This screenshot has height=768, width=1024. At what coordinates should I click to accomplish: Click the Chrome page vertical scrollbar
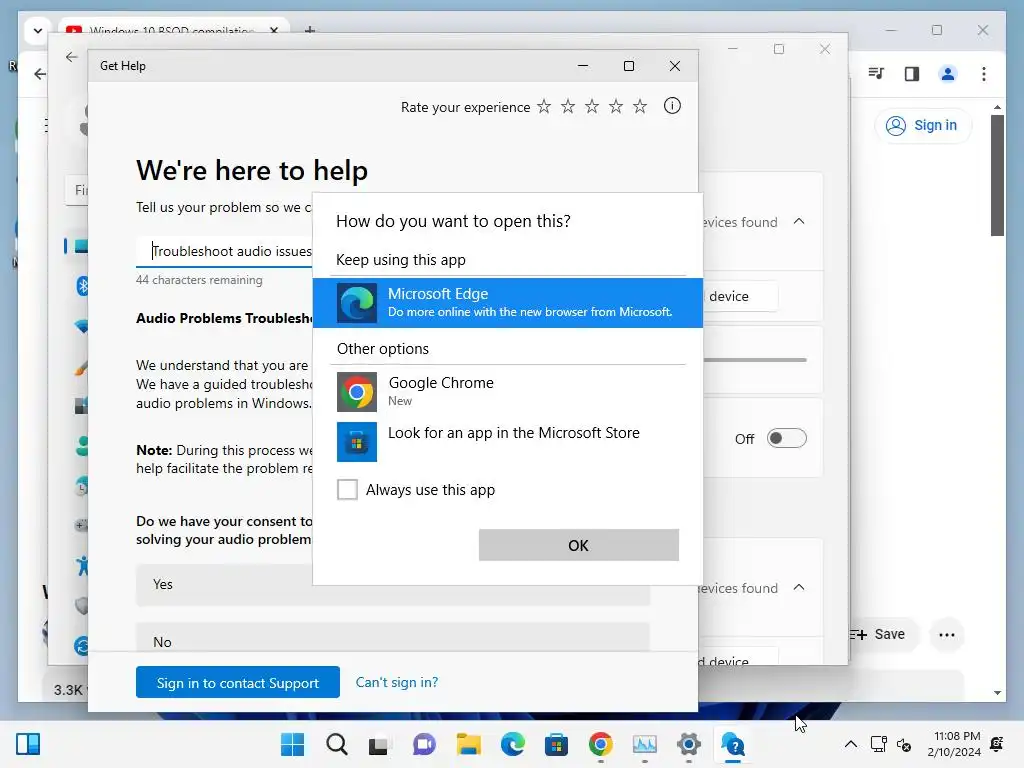[x=997, y=175]
